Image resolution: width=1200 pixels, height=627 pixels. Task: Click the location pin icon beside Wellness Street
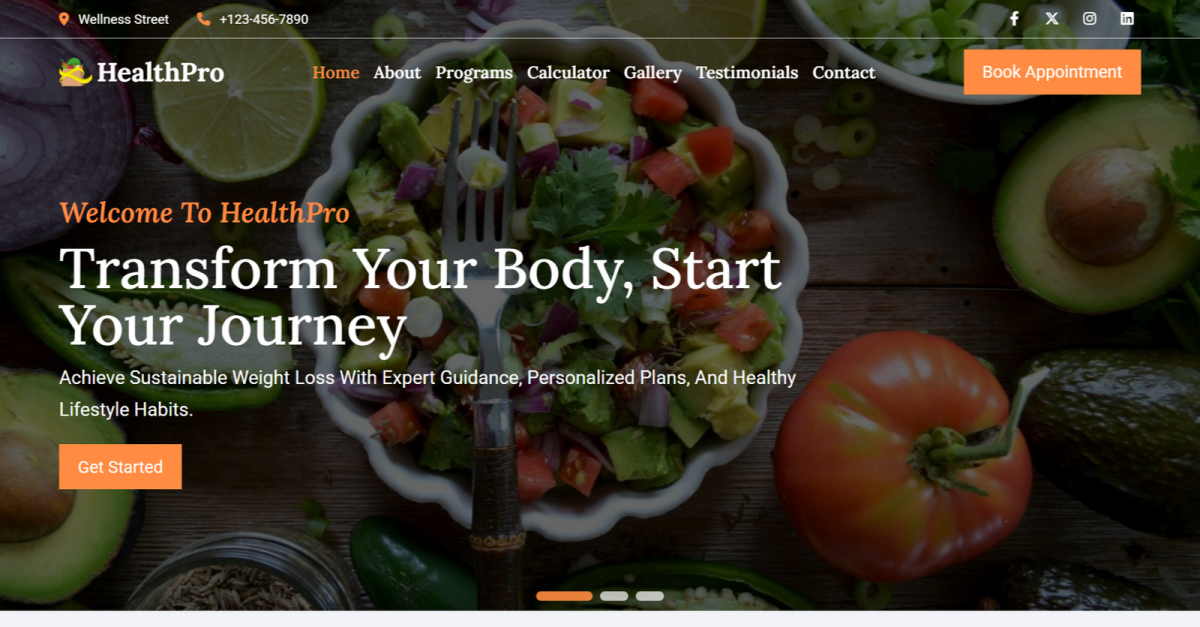[x=64, y=19]
